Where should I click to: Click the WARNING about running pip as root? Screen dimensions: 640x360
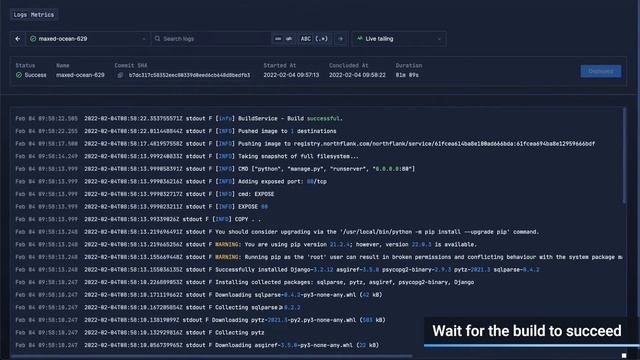pos(319,257)
